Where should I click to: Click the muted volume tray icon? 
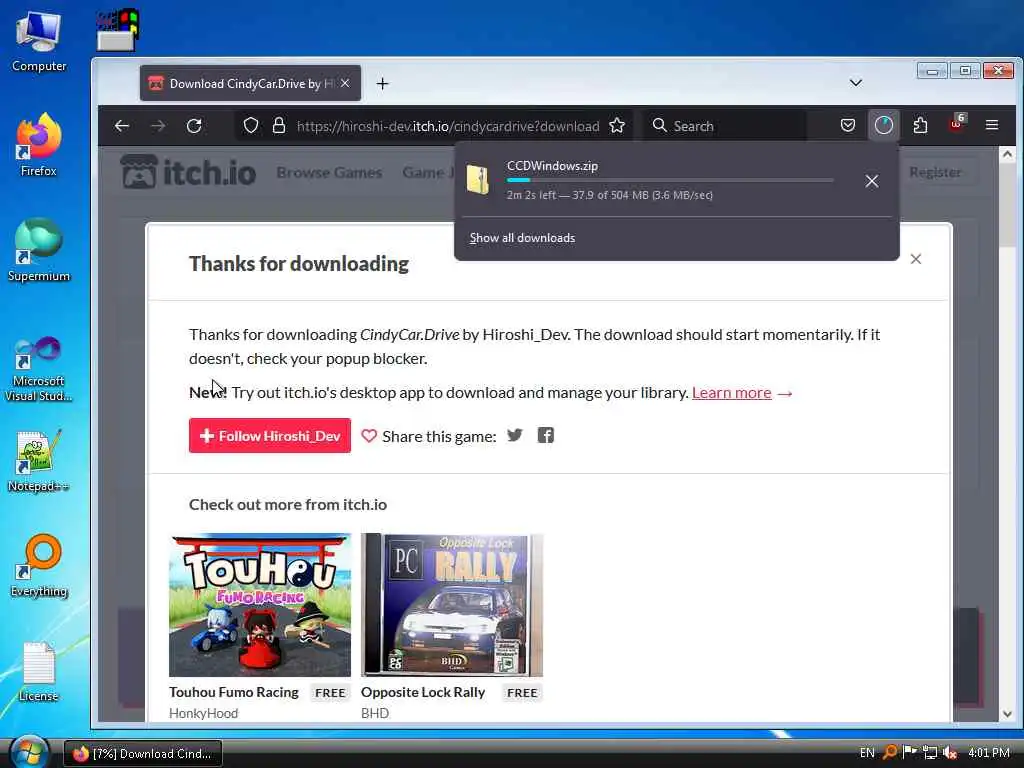coord(950,753)
